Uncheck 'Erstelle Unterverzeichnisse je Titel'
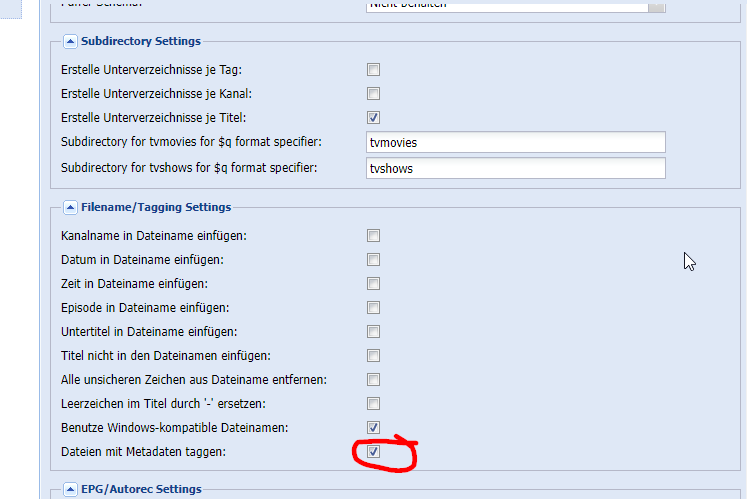This screenshot has height=499, width=747. point(374,117)
